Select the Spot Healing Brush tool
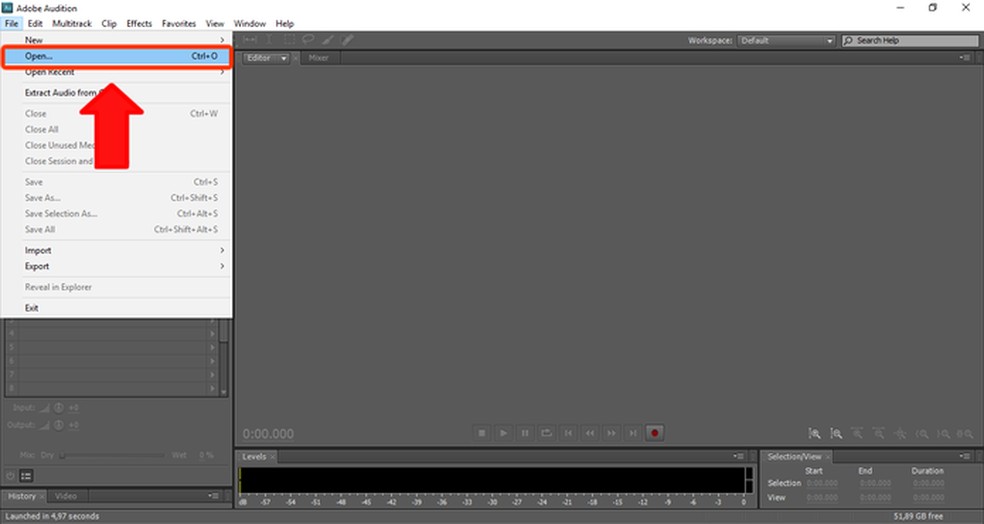 point(347,40)
